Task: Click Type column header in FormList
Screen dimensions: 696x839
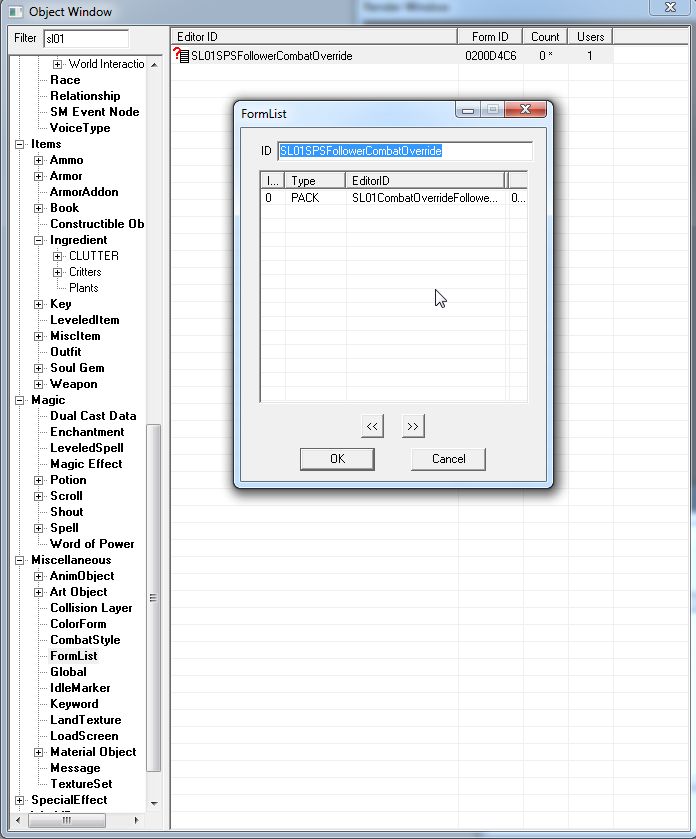Action: 315,181
